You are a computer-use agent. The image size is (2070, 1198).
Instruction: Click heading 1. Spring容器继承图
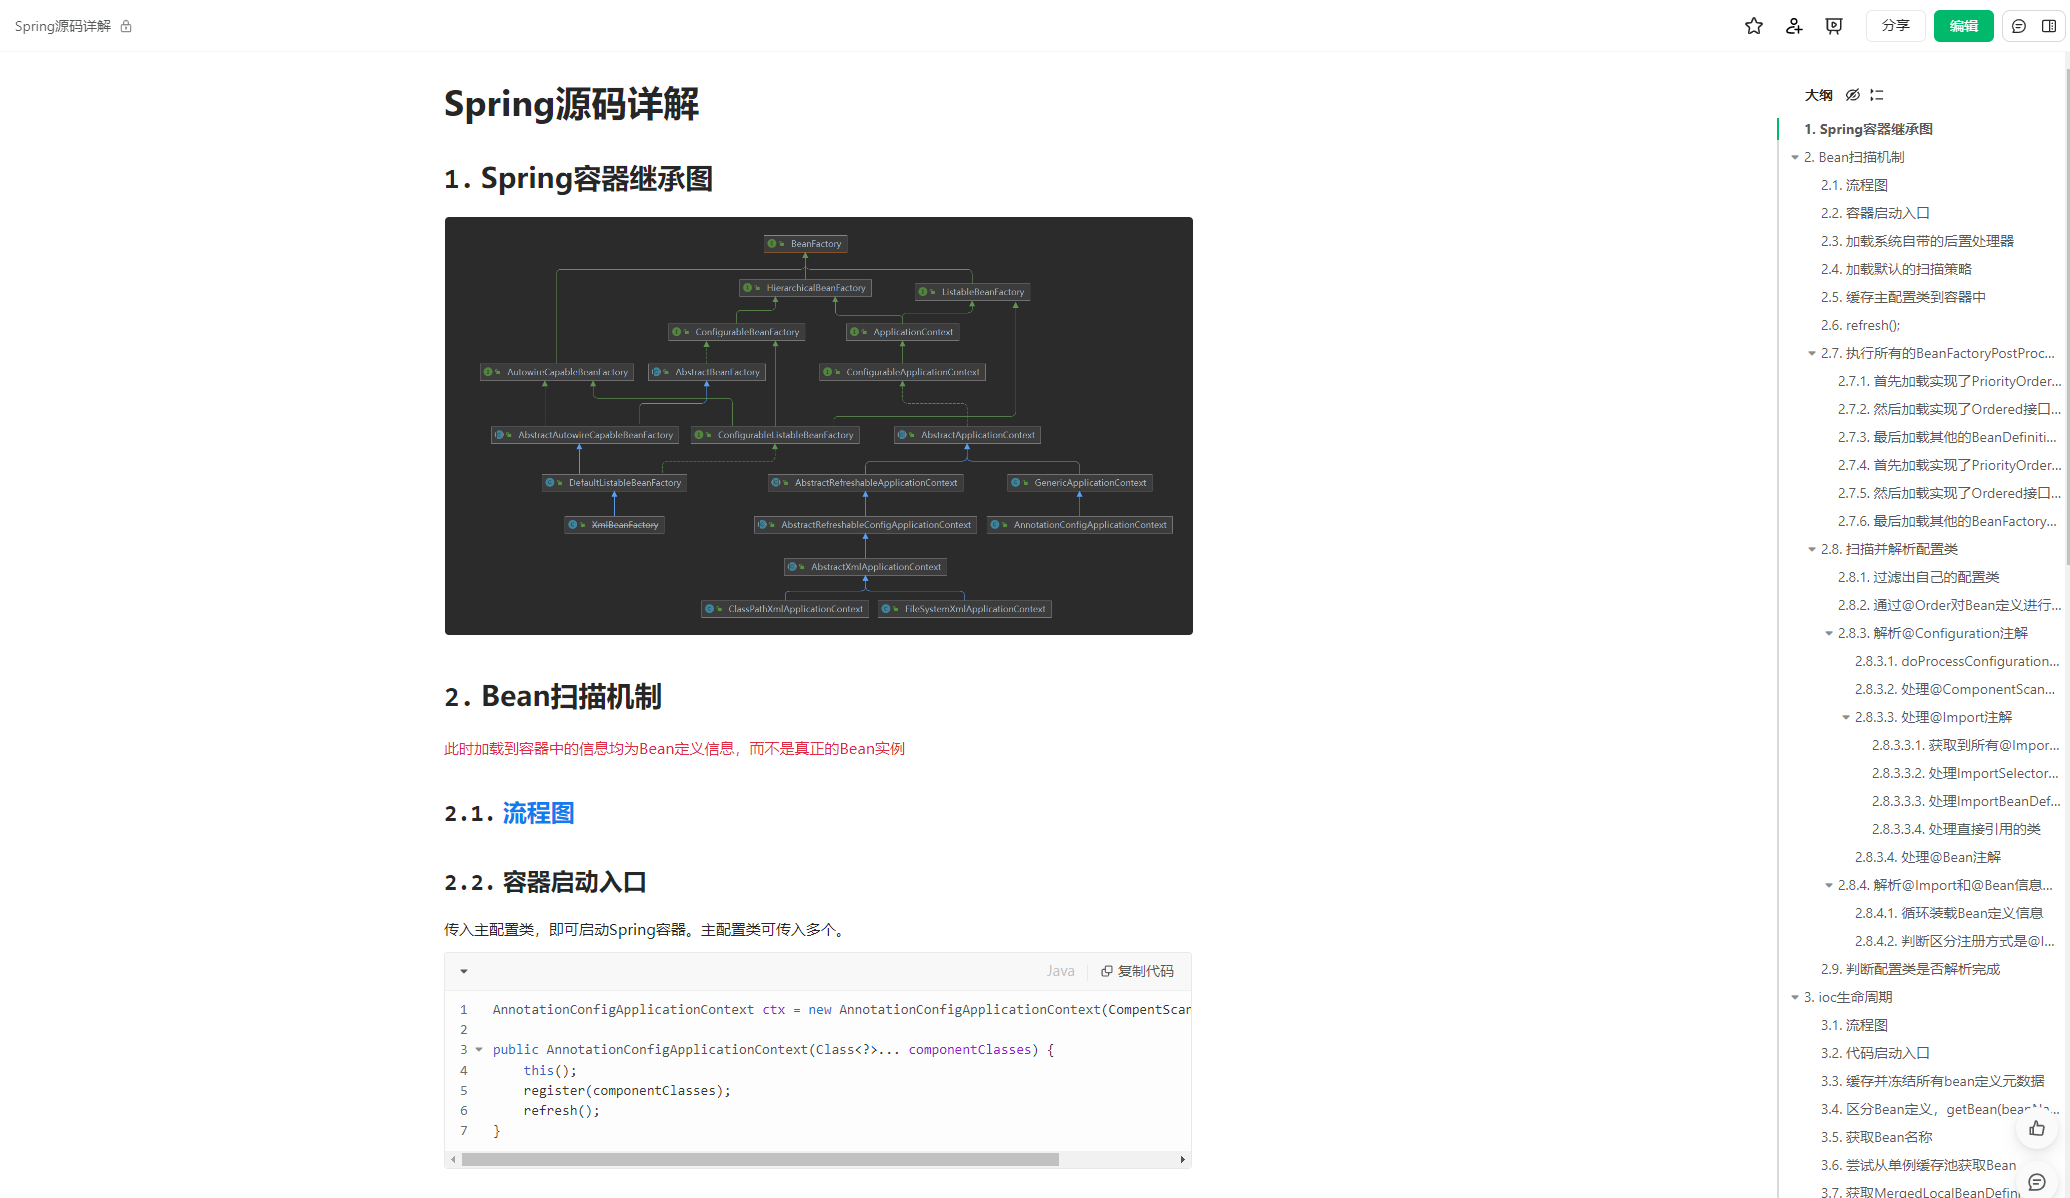[x=578, y=178]
